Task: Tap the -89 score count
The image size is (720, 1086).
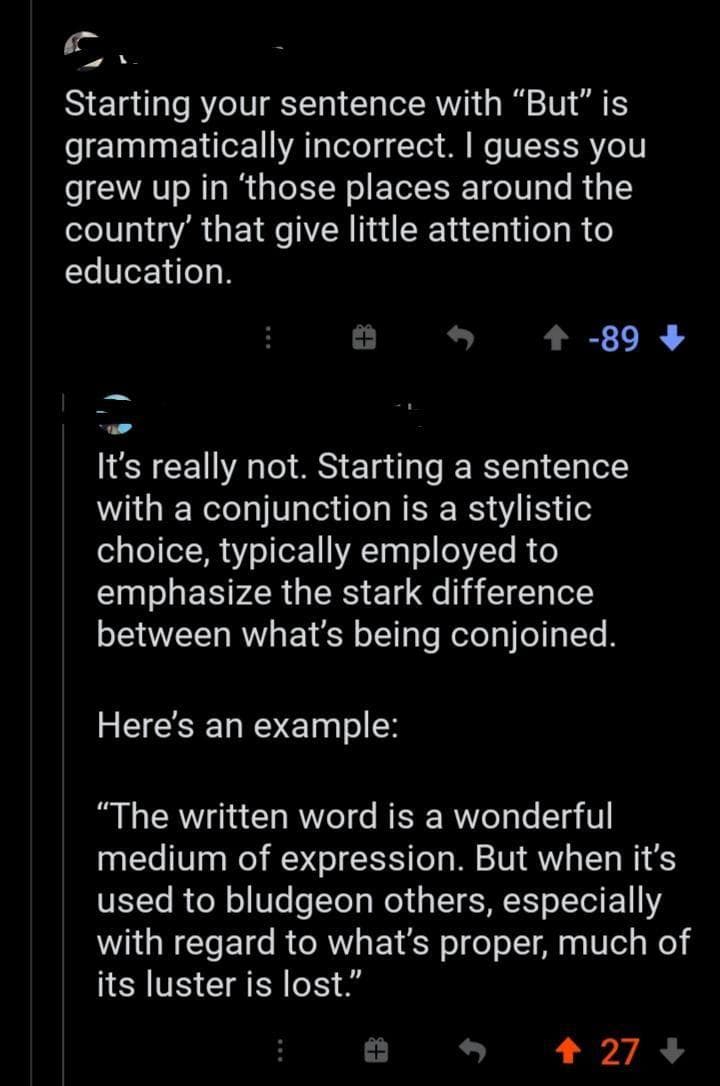Action: point(614,340)
